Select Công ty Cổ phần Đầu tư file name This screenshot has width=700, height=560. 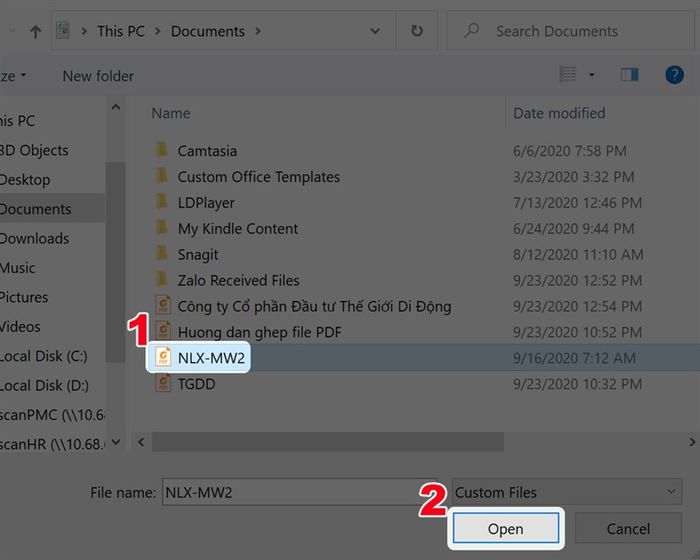point(314,306)
